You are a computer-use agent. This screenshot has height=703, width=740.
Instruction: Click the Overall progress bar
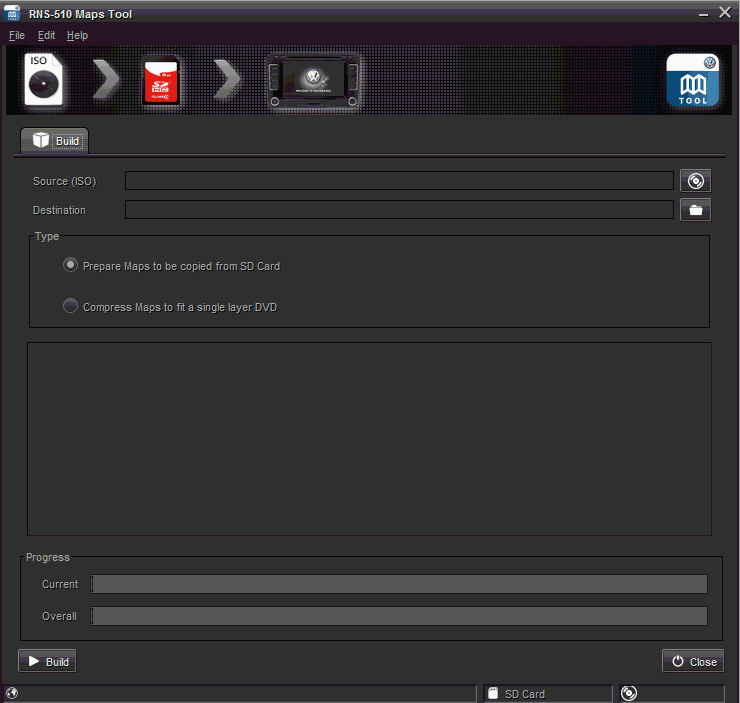coord(399,616)
